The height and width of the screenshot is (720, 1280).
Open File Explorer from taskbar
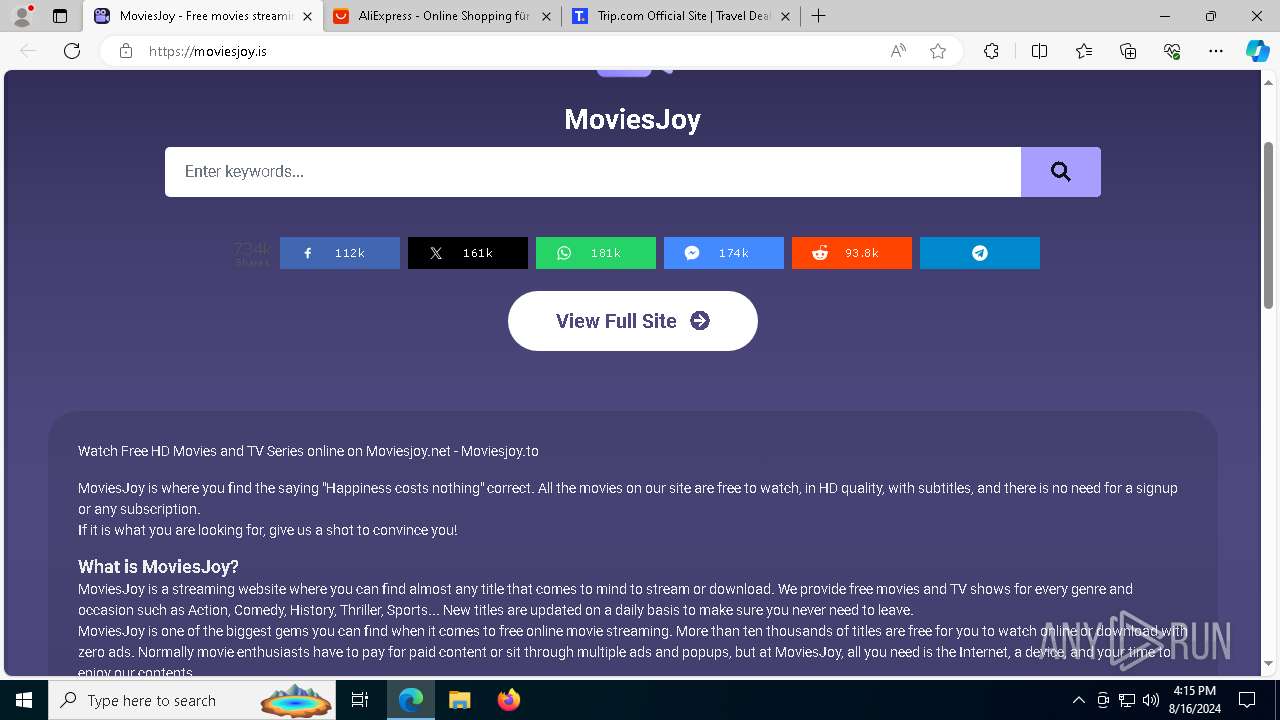point(459,700)
